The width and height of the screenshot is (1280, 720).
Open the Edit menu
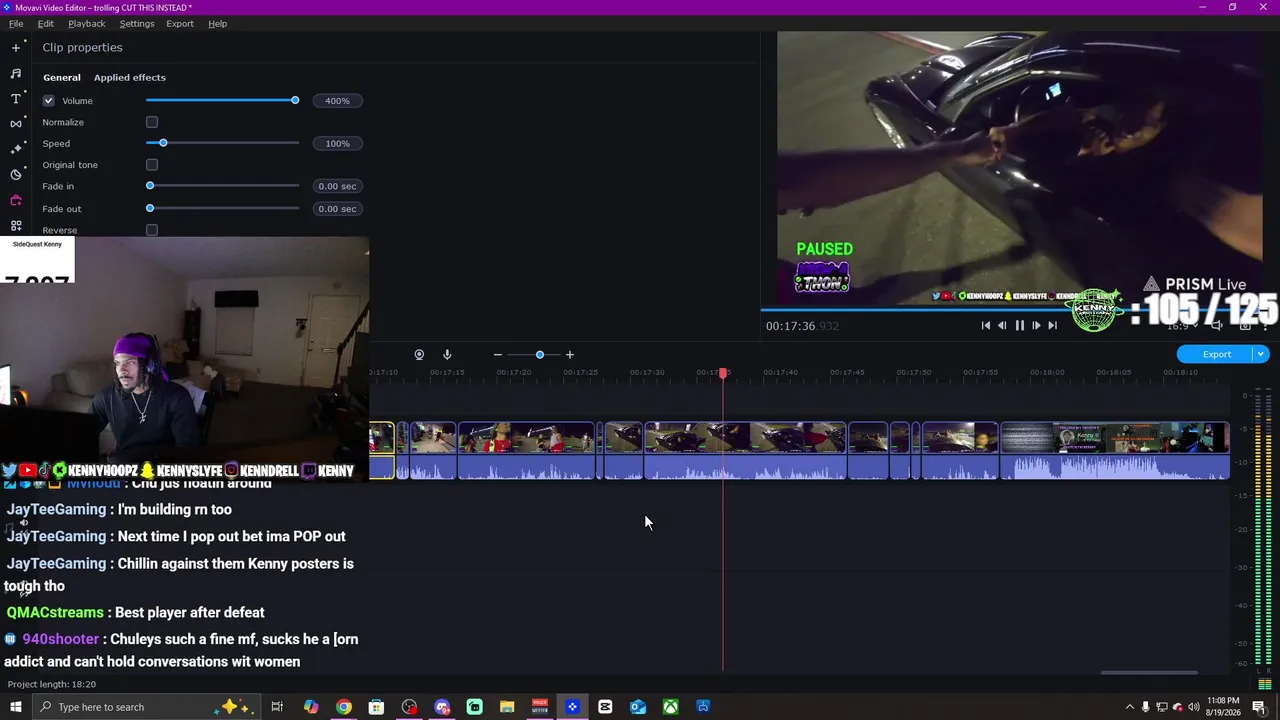[x=46, y=24]
